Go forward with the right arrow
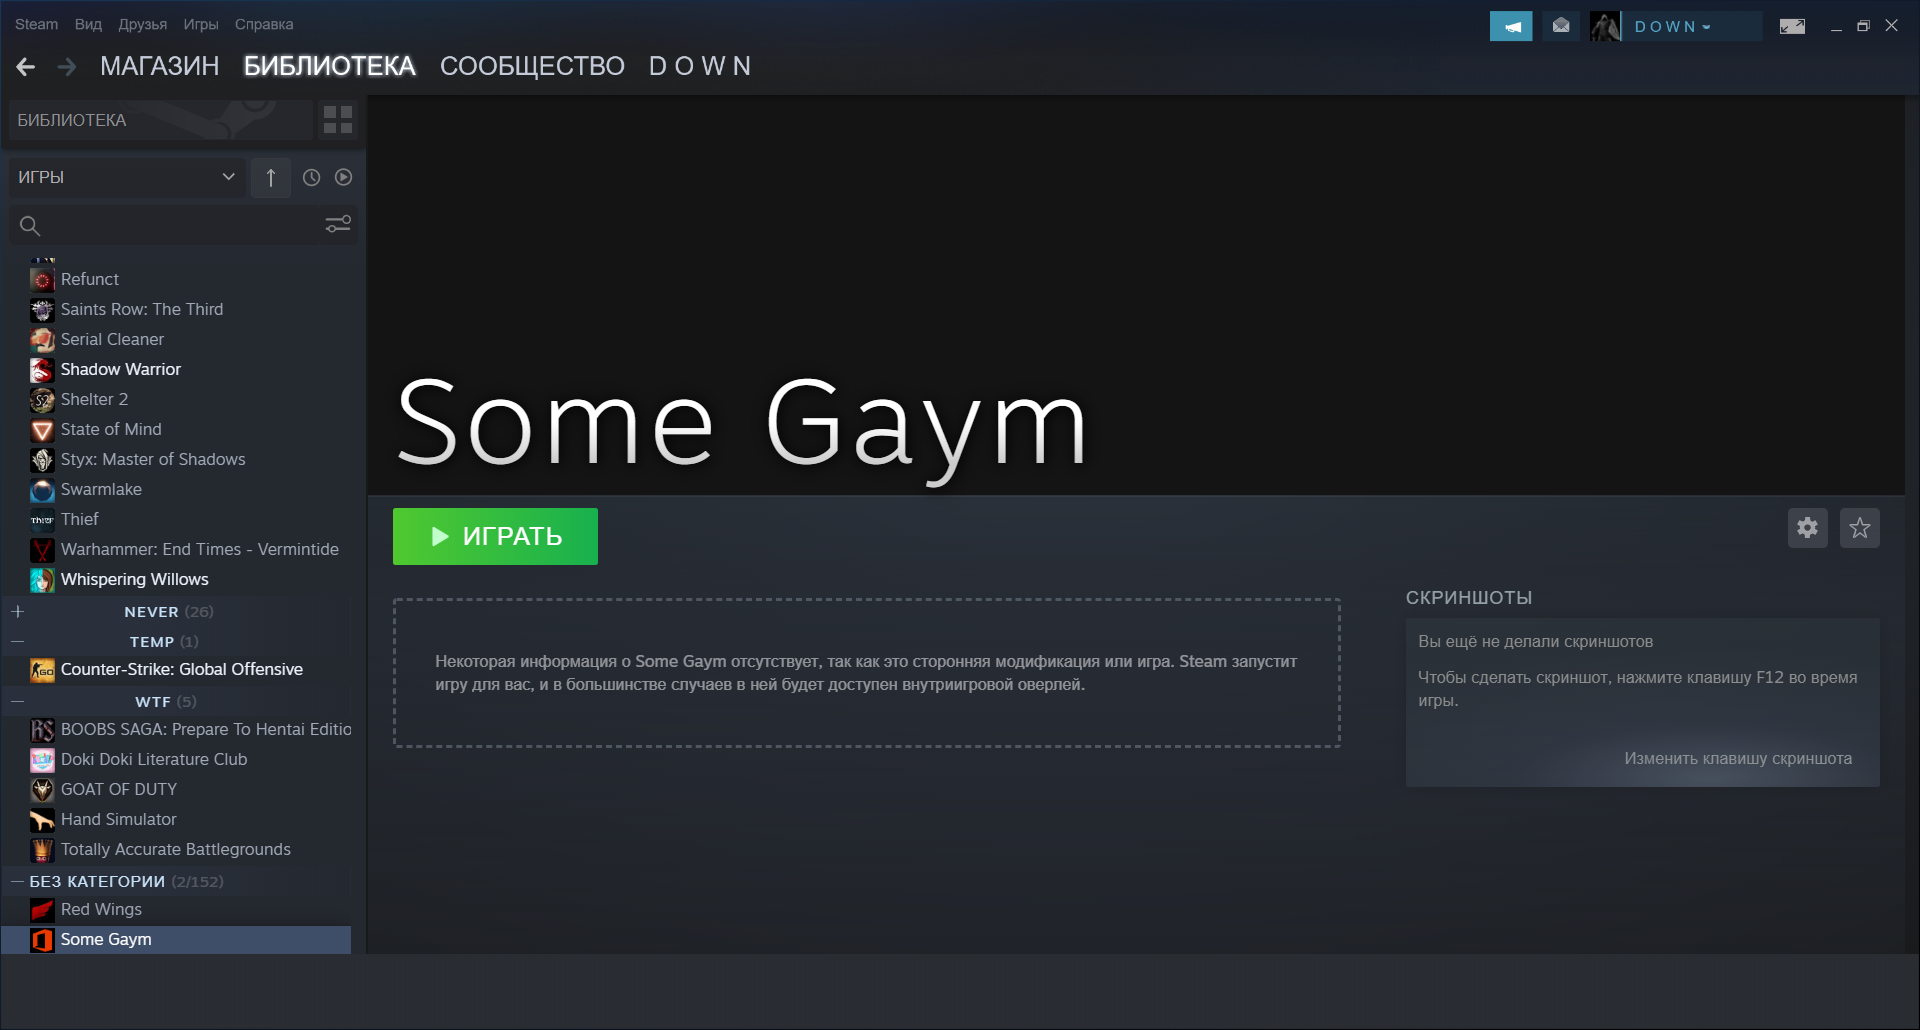1920x1030 pixels. click(67, 67)
